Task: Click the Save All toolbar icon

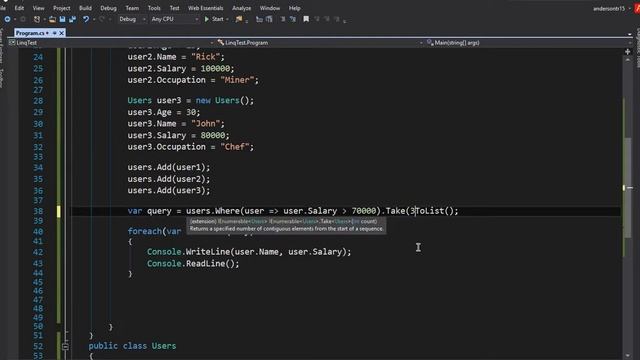Action: click(73, 19)
